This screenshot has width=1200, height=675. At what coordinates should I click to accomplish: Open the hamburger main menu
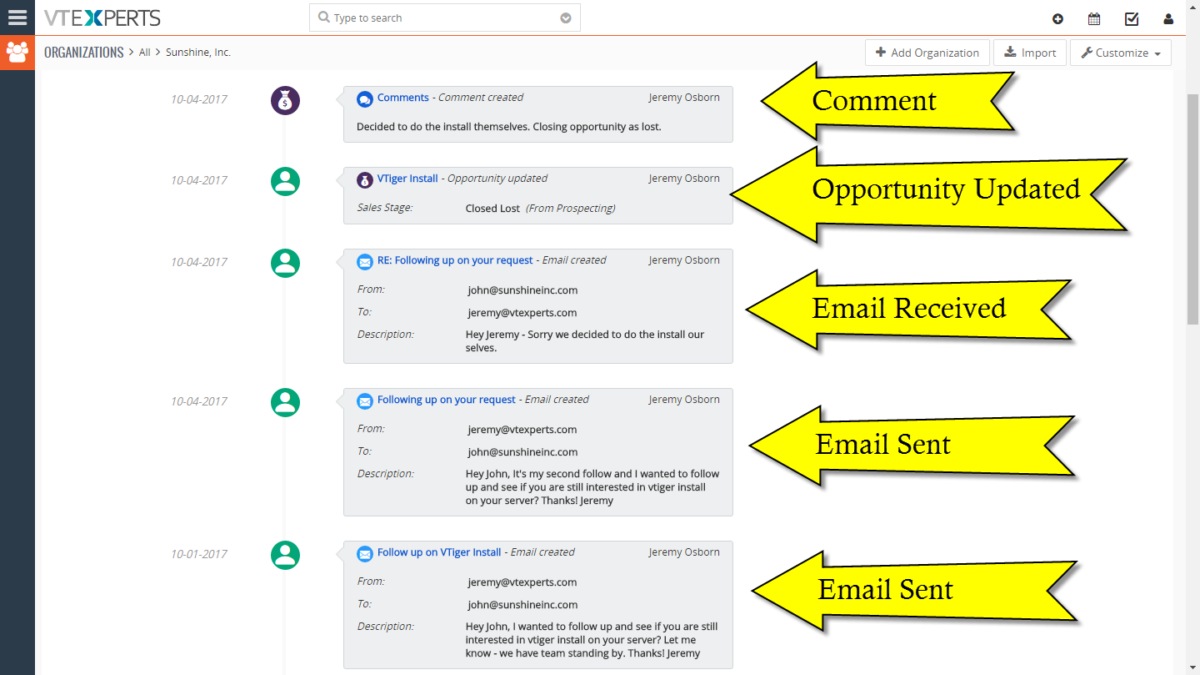tap(17, 17)
